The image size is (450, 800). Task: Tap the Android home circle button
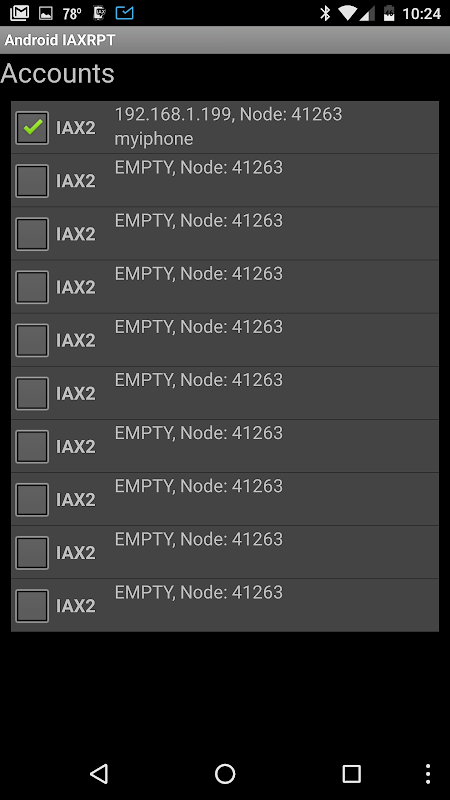point(225,773)
